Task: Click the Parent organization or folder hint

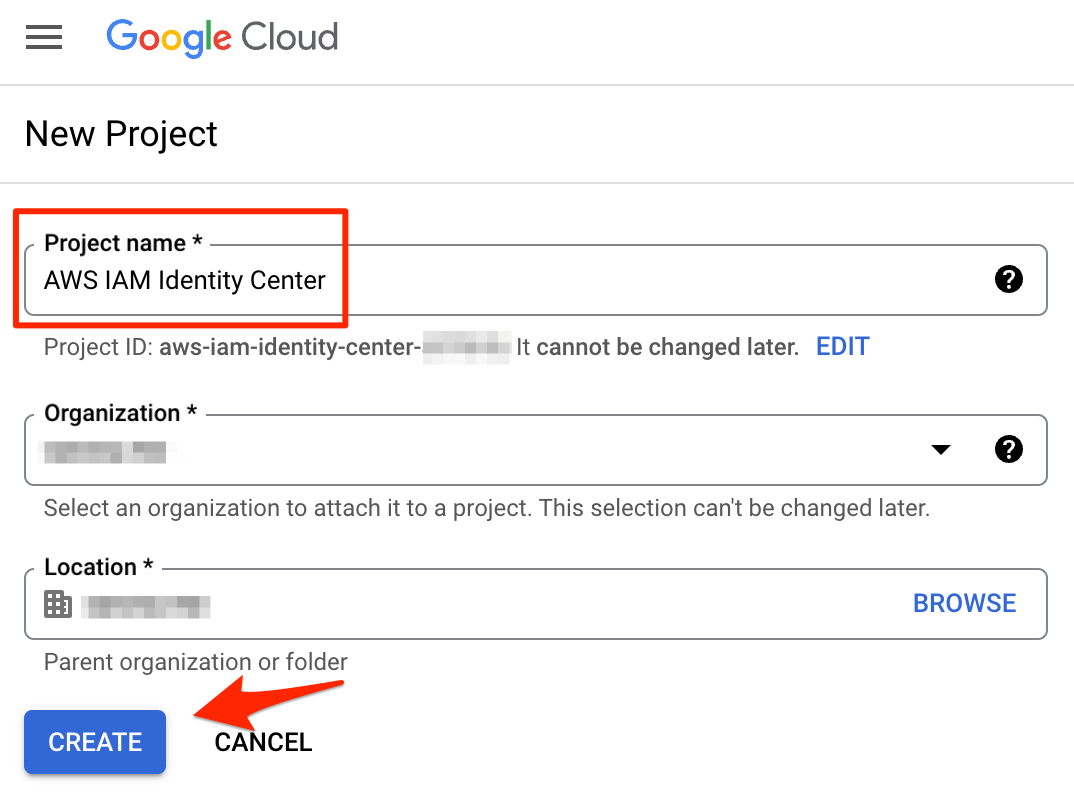Action: click(196, 662)
